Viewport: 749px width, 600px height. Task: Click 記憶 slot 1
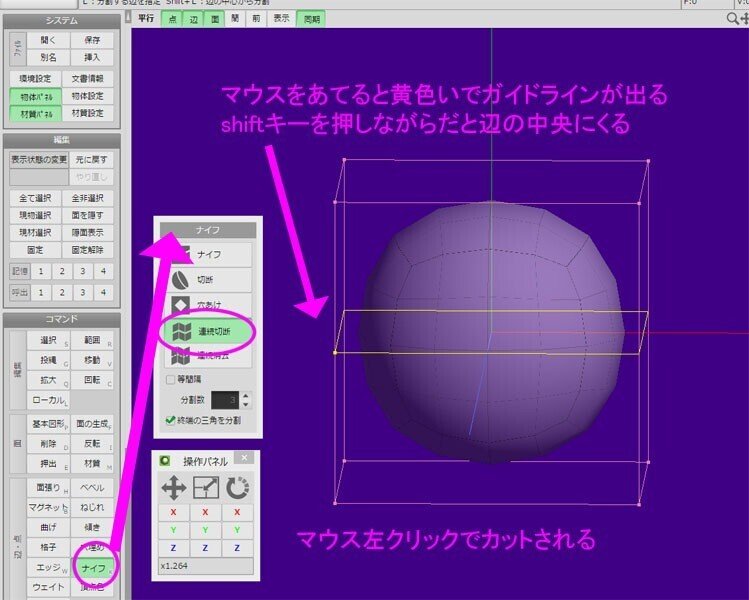click(41, 271)
